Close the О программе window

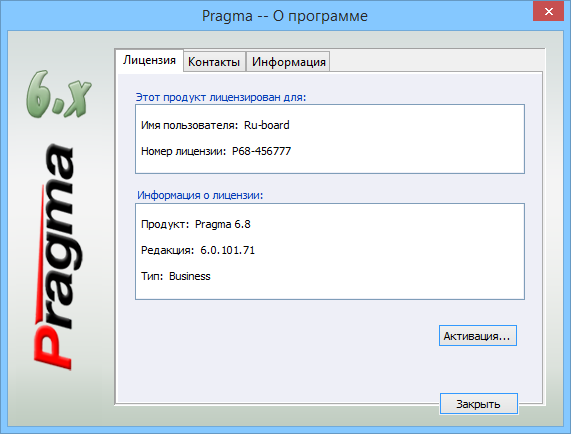click(548, 11)
